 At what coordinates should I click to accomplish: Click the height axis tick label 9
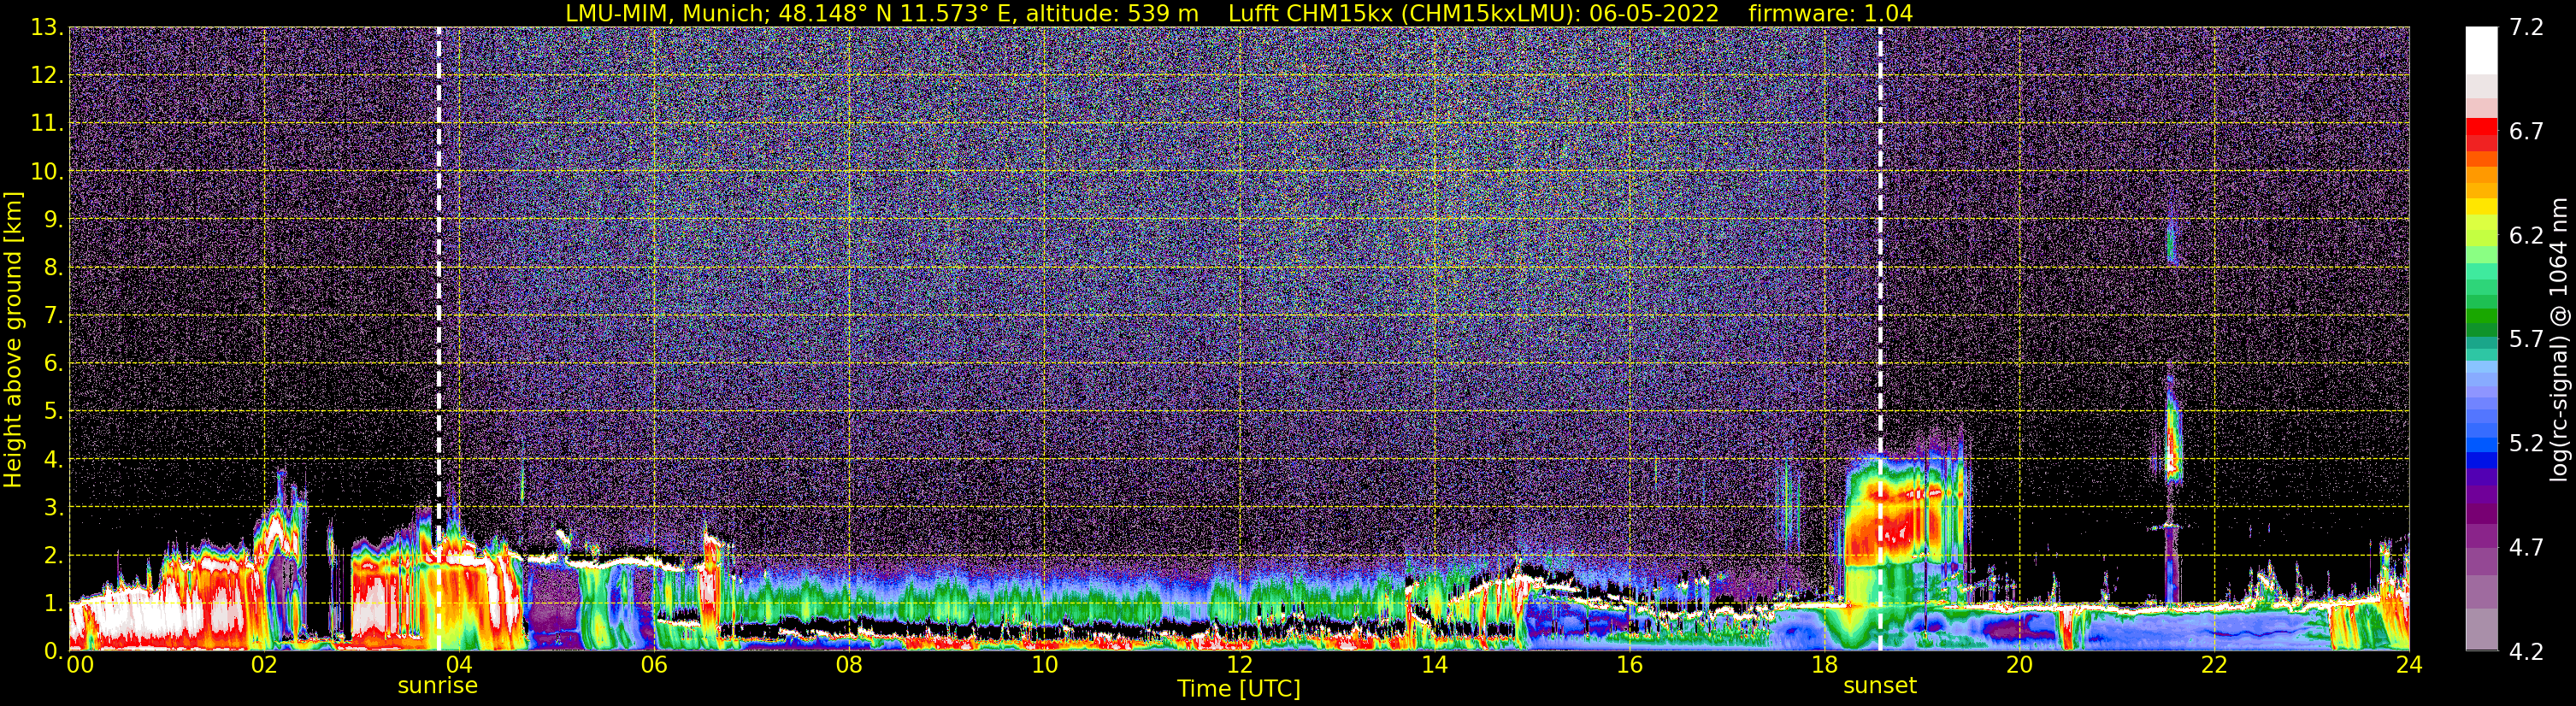53,220
